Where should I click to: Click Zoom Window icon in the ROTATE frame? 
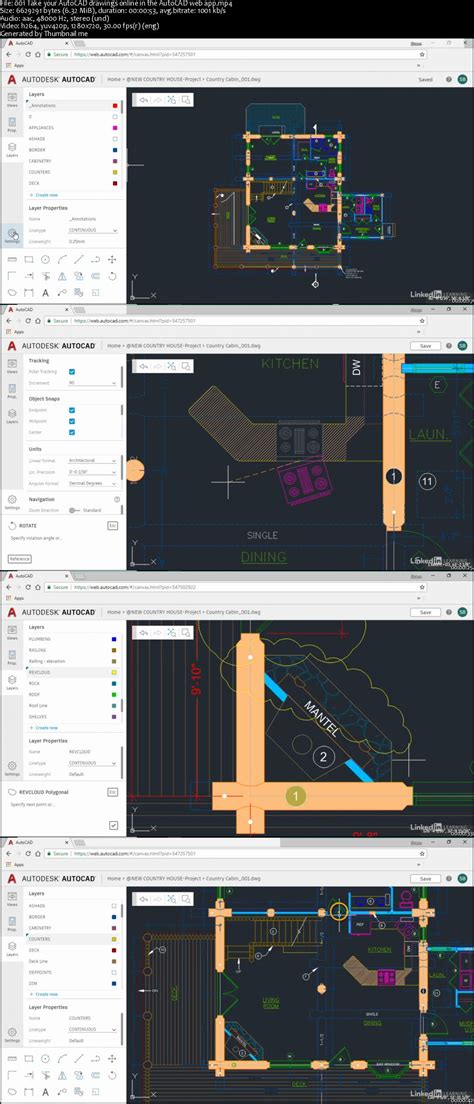pyautogui.click(x=186, y=366)
